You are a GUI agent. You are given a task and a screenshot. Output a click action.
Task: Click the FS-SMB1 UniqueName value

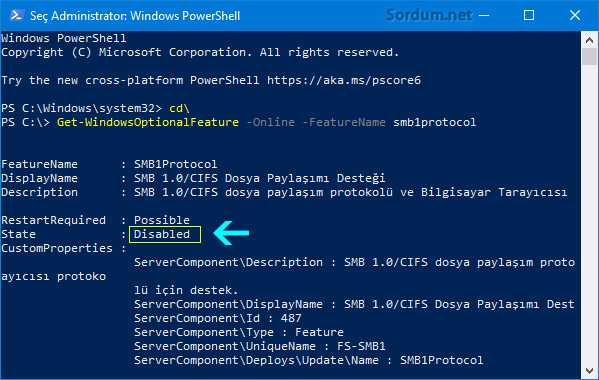(361, 346)
